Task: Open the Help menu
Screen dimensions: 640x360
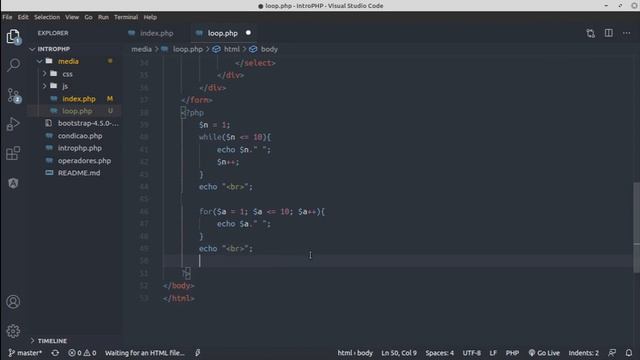Action: pyautogui.click(x=150, y=17)
